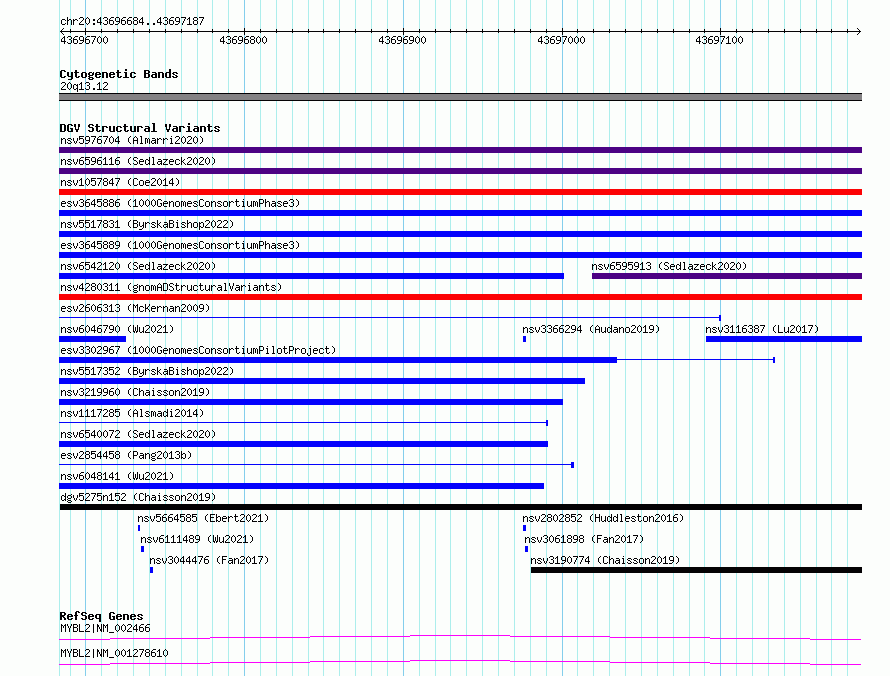This screenshot has width=890, height=676.
Task: Open the MYBL2|NM_002466 gene label
Action: (x=105, y=628)
